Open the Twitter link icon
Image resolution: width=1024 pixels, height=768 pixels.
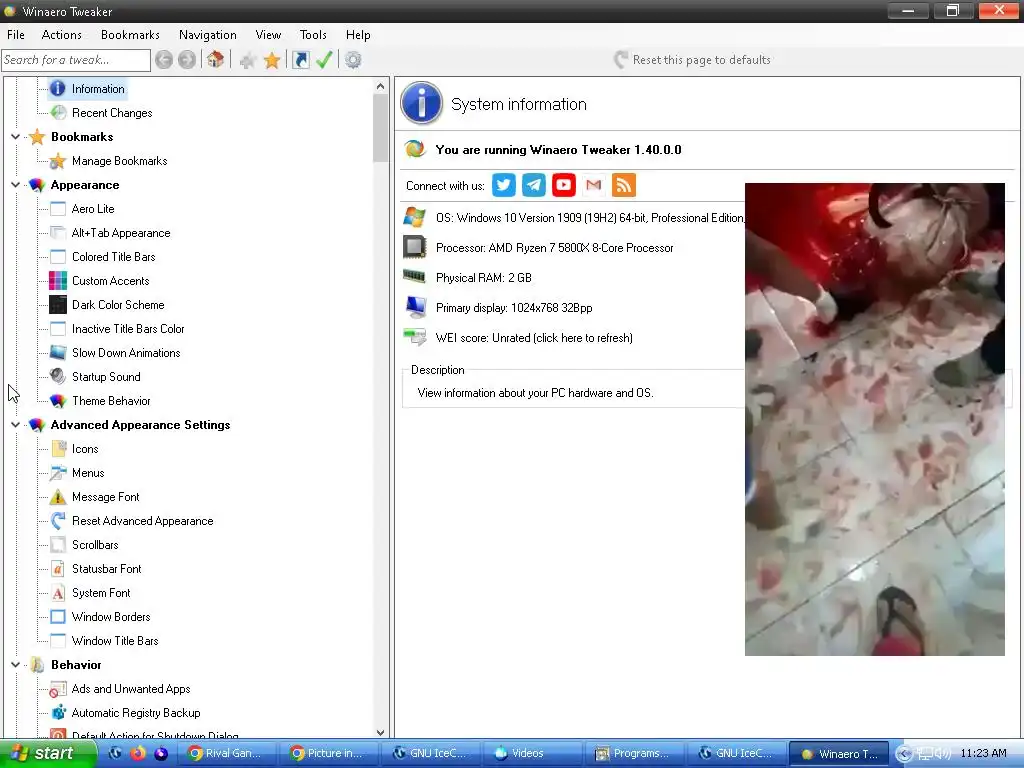coord(504,185)
